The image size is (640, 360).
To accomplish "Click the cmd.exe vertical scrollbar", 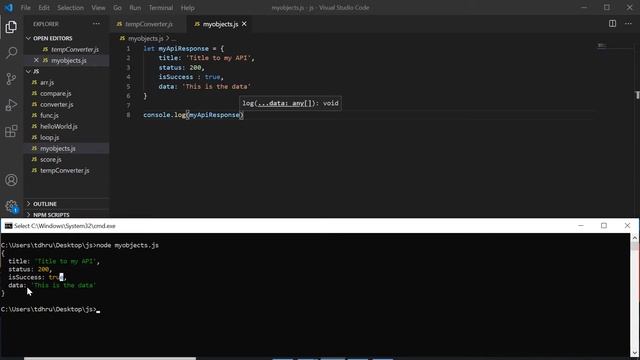I will [x=635, y=296].
